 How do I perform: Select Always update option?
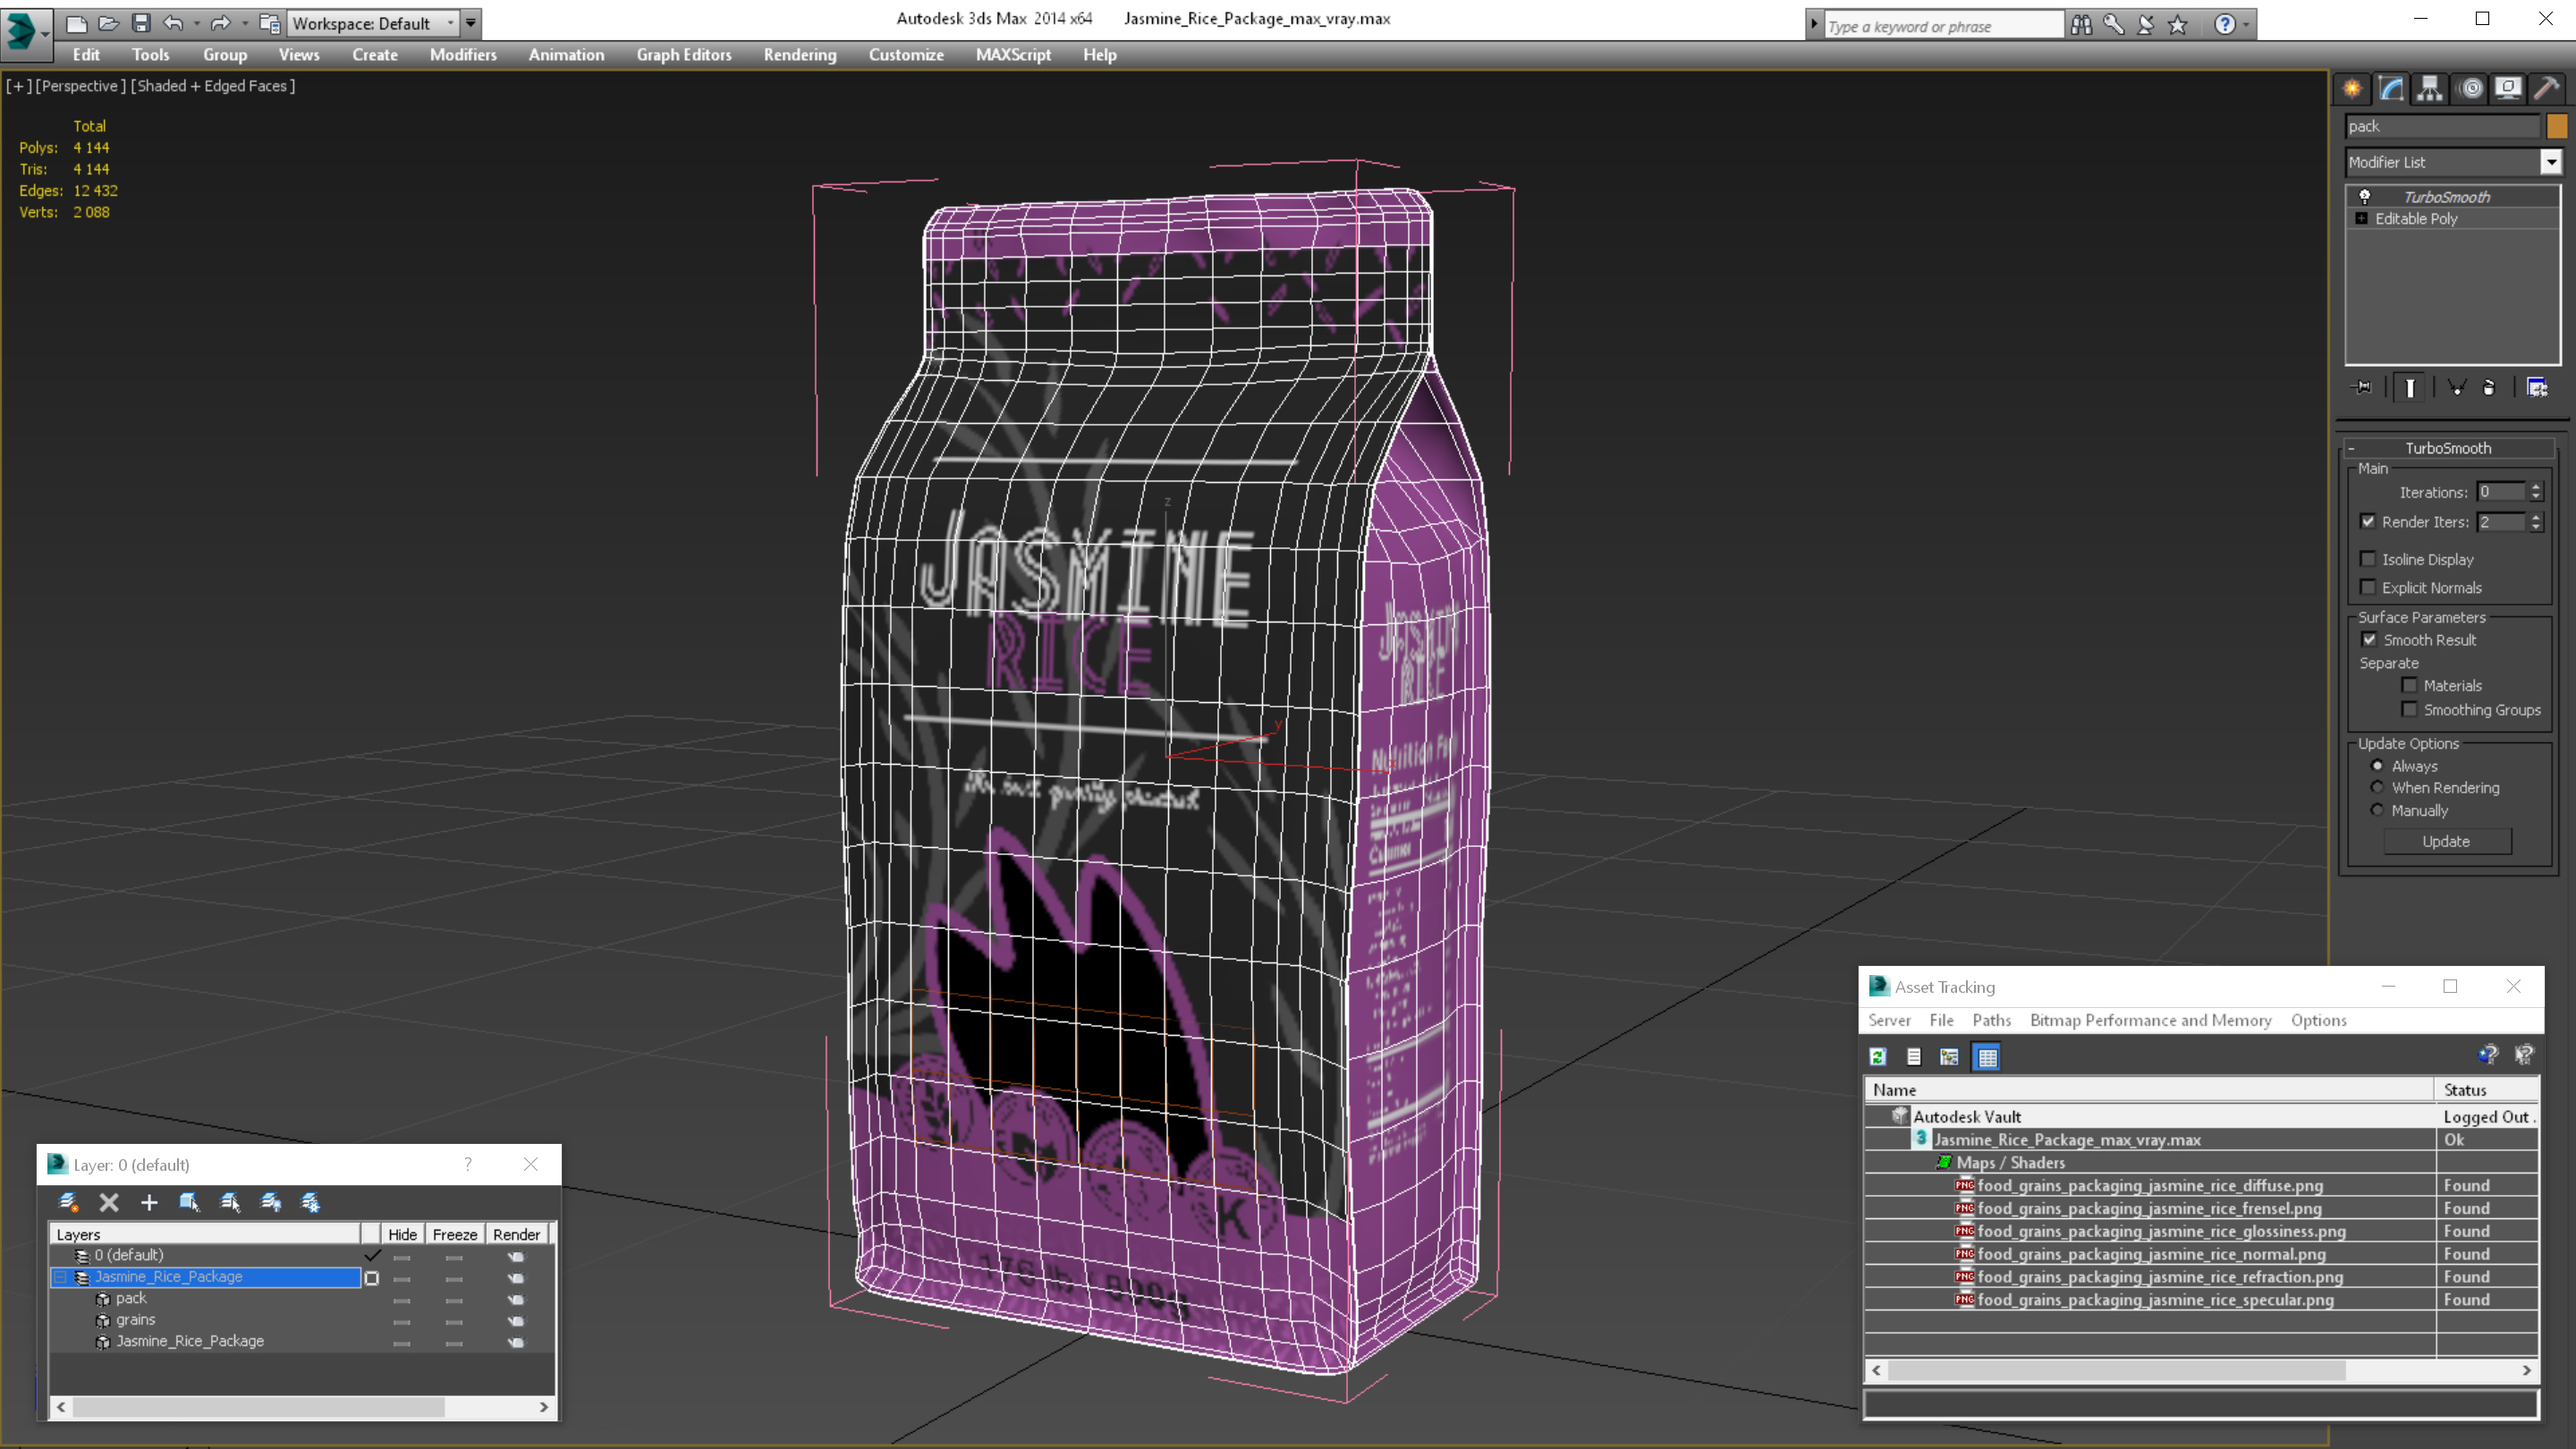click(x=2377, y=765)
